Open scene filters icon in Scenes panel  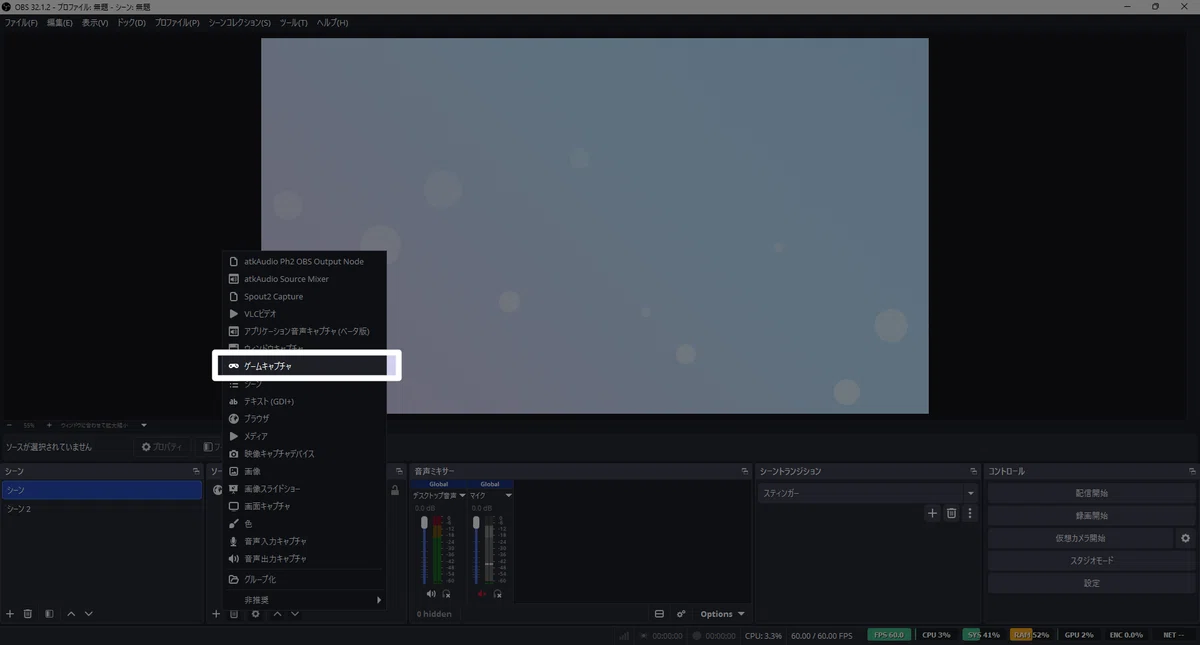49,614
